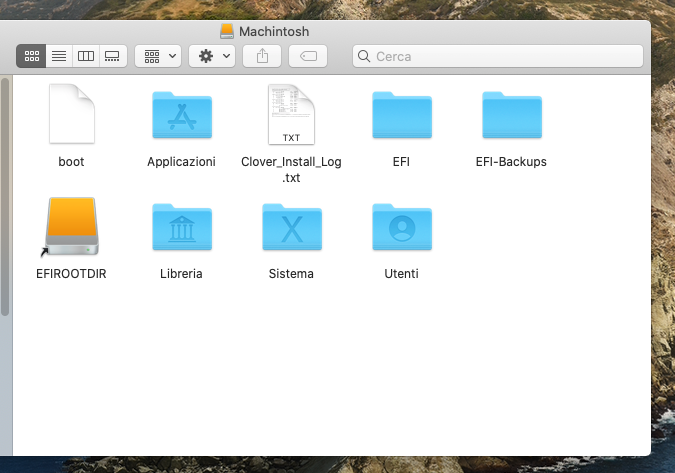Click the EFIROOTDIR name label
675x473 pixels.
click(x=71, y=274)
